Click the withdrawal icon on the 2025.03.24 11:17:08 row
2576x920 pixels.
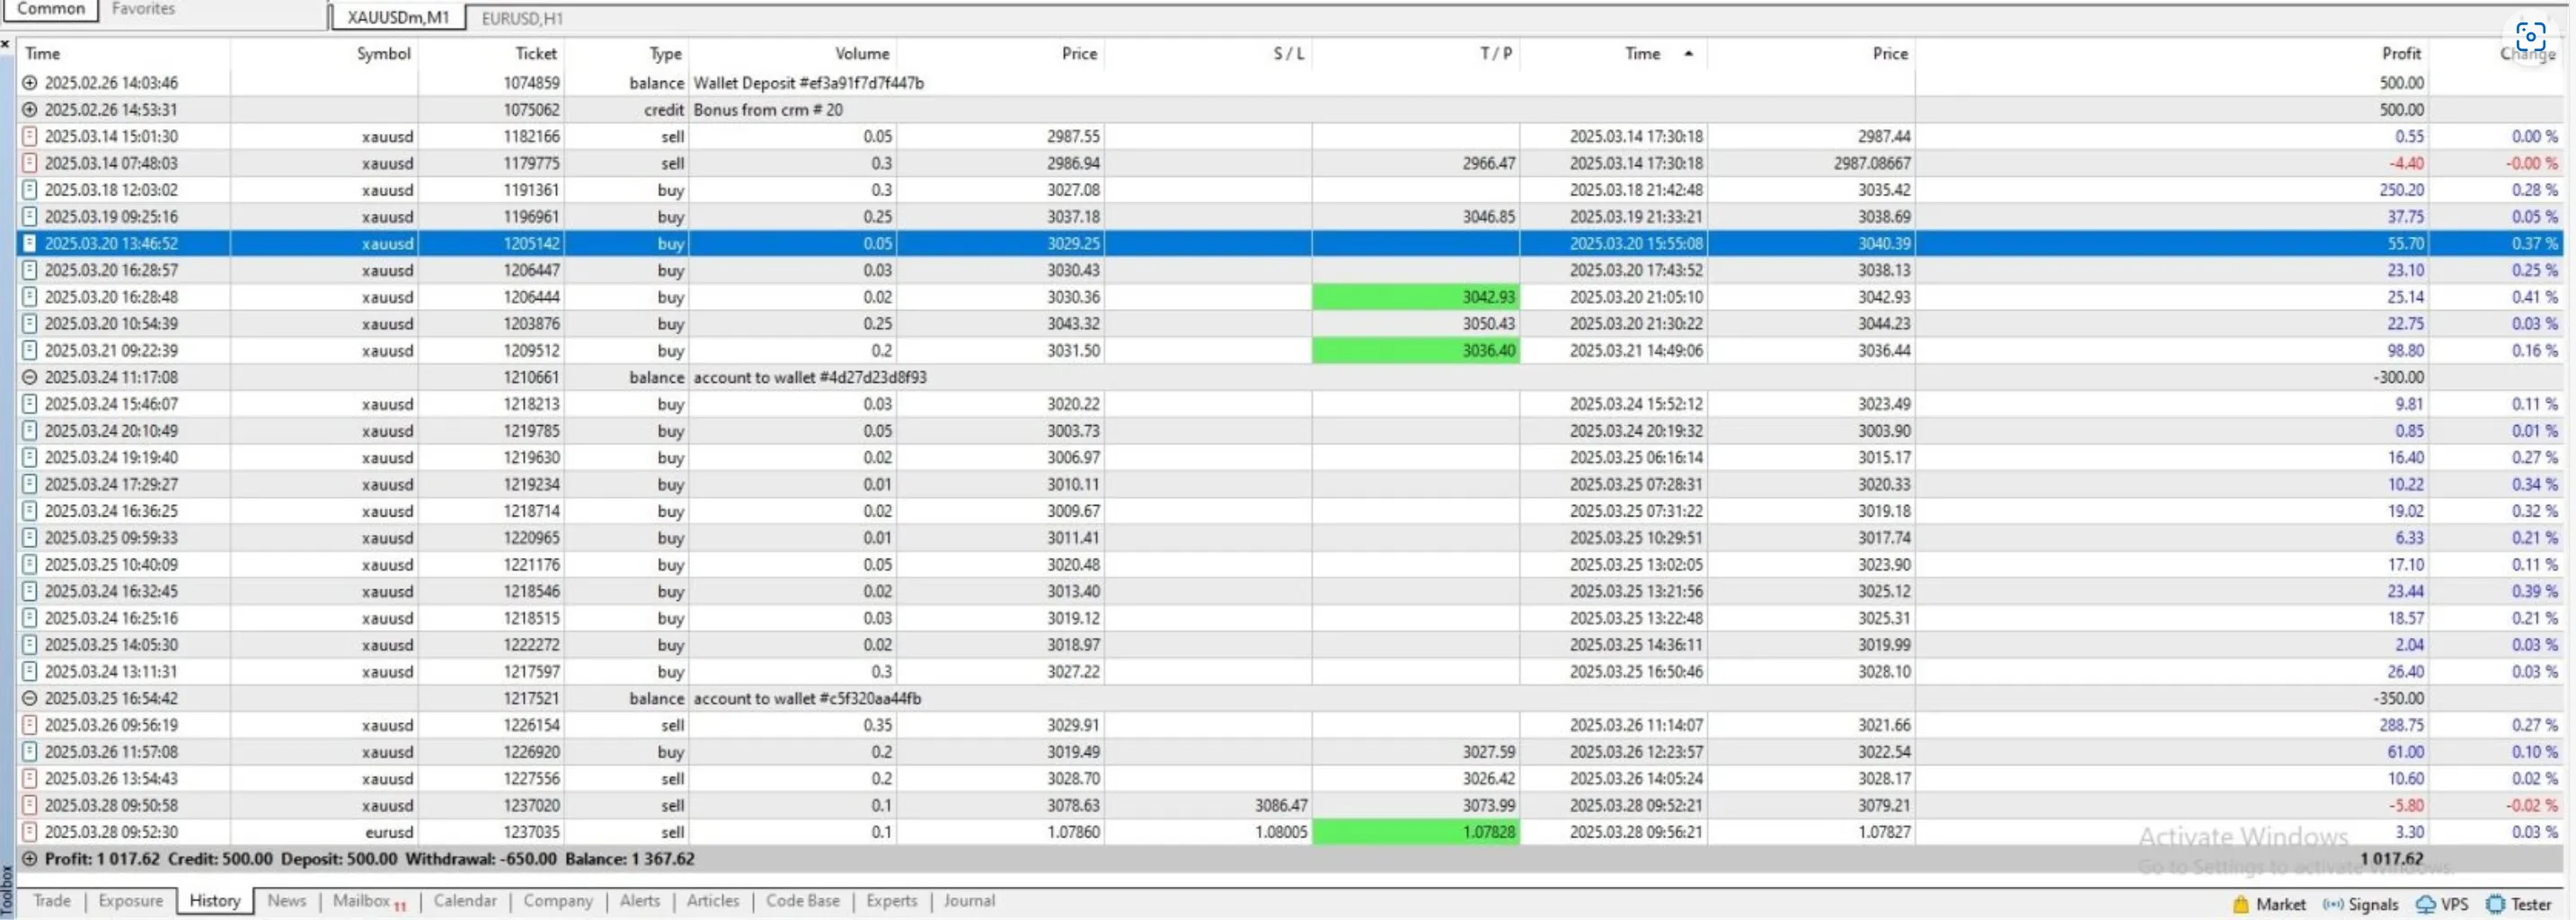30,377
